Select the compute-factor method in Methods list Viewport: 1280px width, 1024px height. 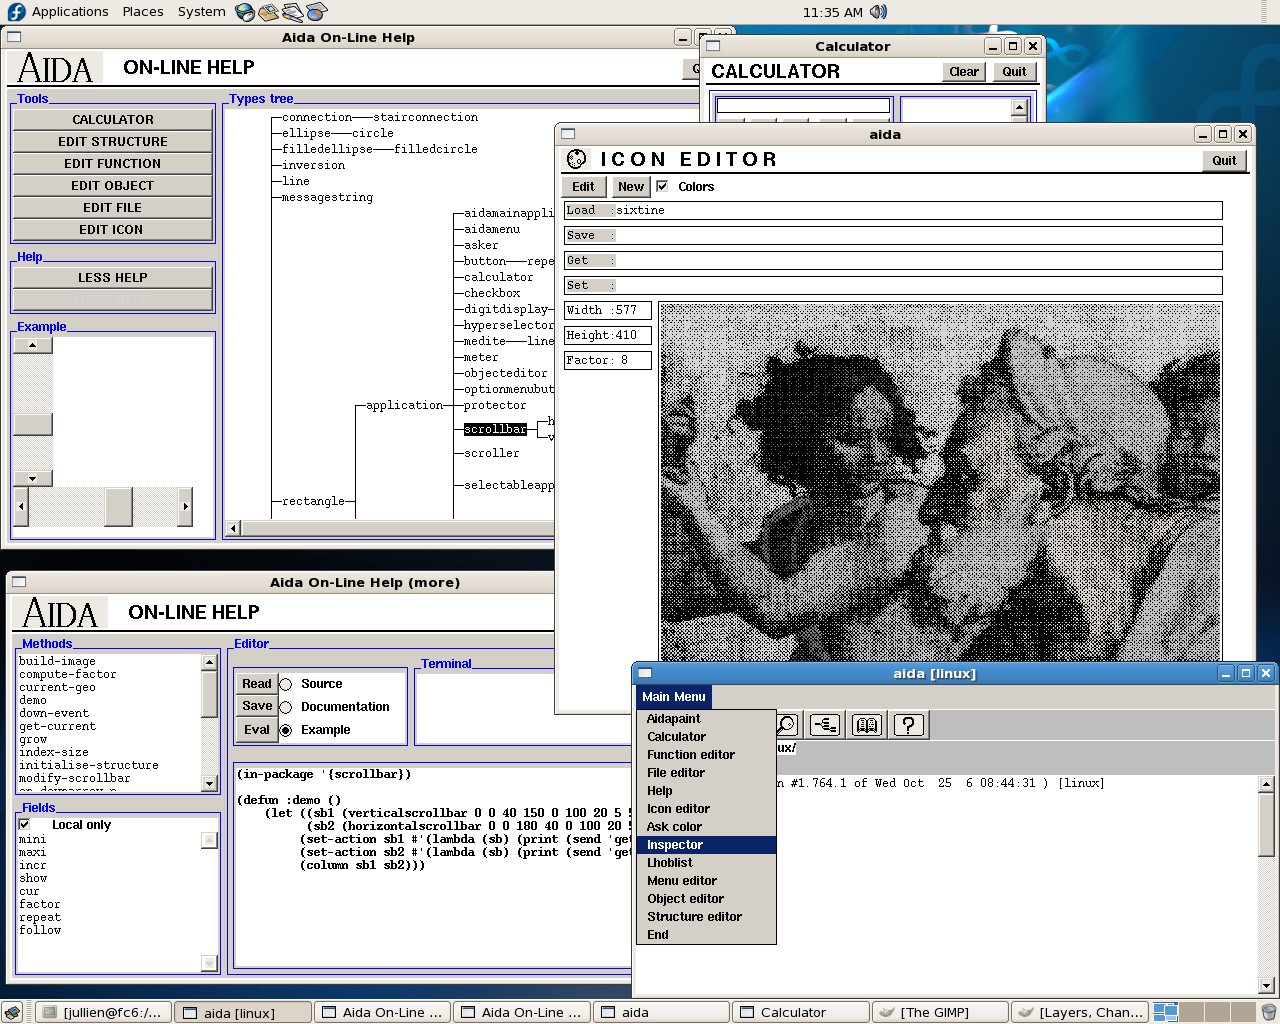tap(68, 674)
